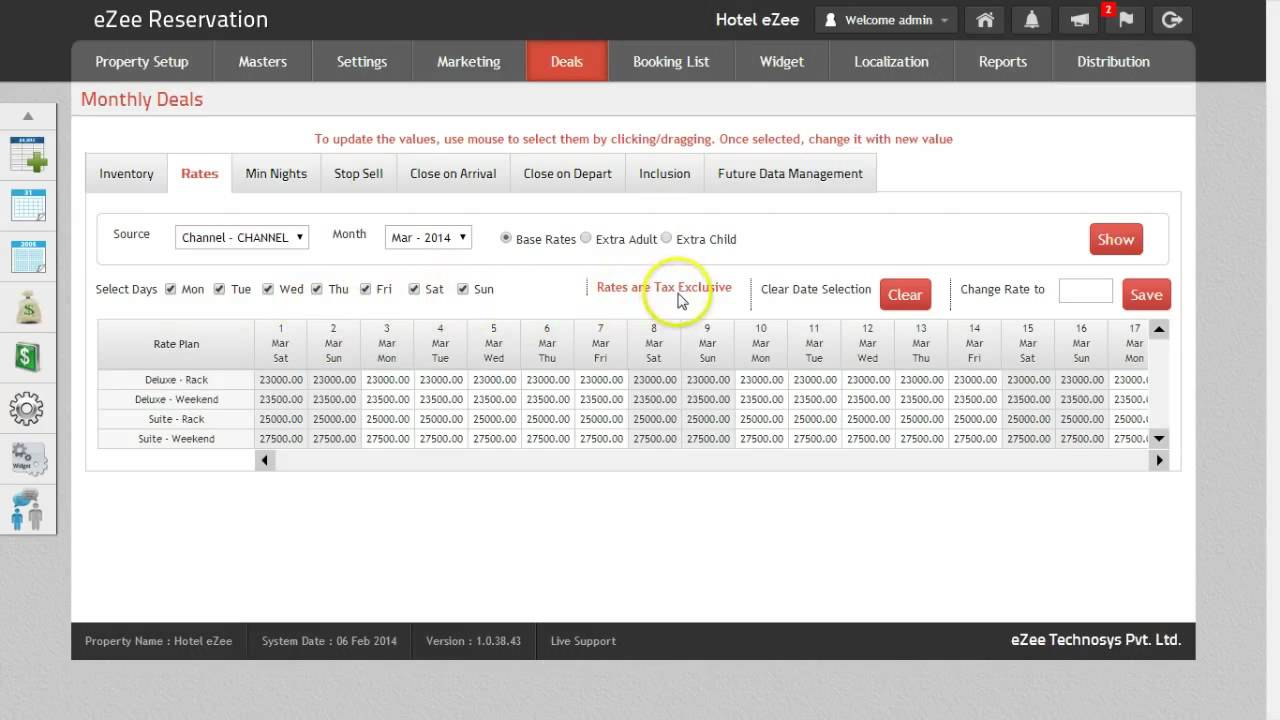This screenshot has height=720, width=1280.
Task: Toggle the Tue day checkbox
Action: (219, 289)
